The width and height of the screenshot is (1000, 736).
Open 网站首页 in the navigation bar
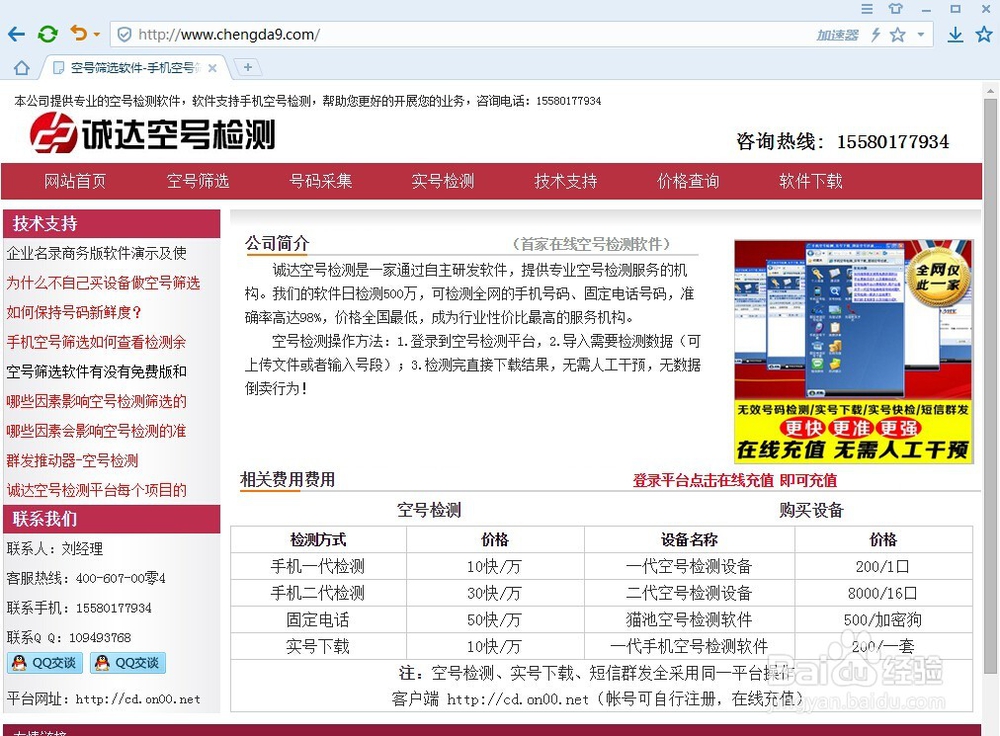[x=75, y=181]
